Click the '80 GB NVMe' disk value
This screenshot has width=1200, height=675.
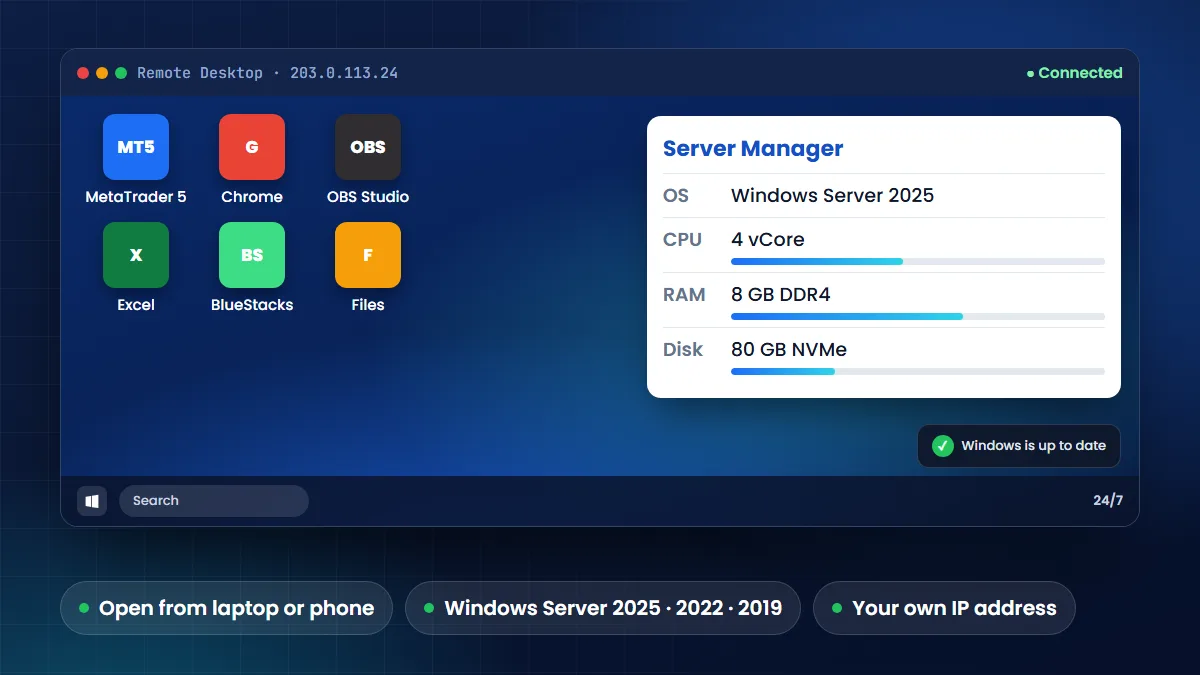click(x=789, y=350)
